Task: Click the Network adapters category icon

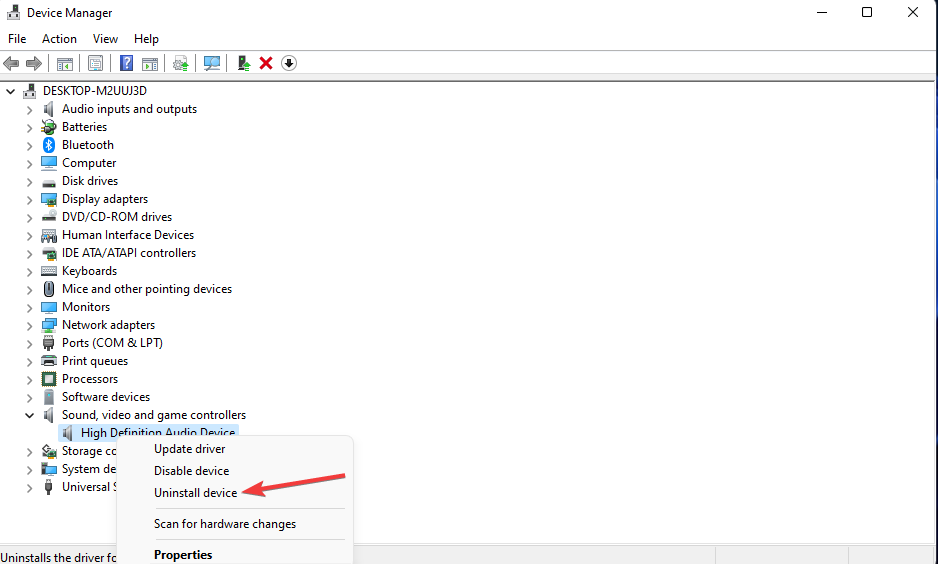Action: (48, 325)
